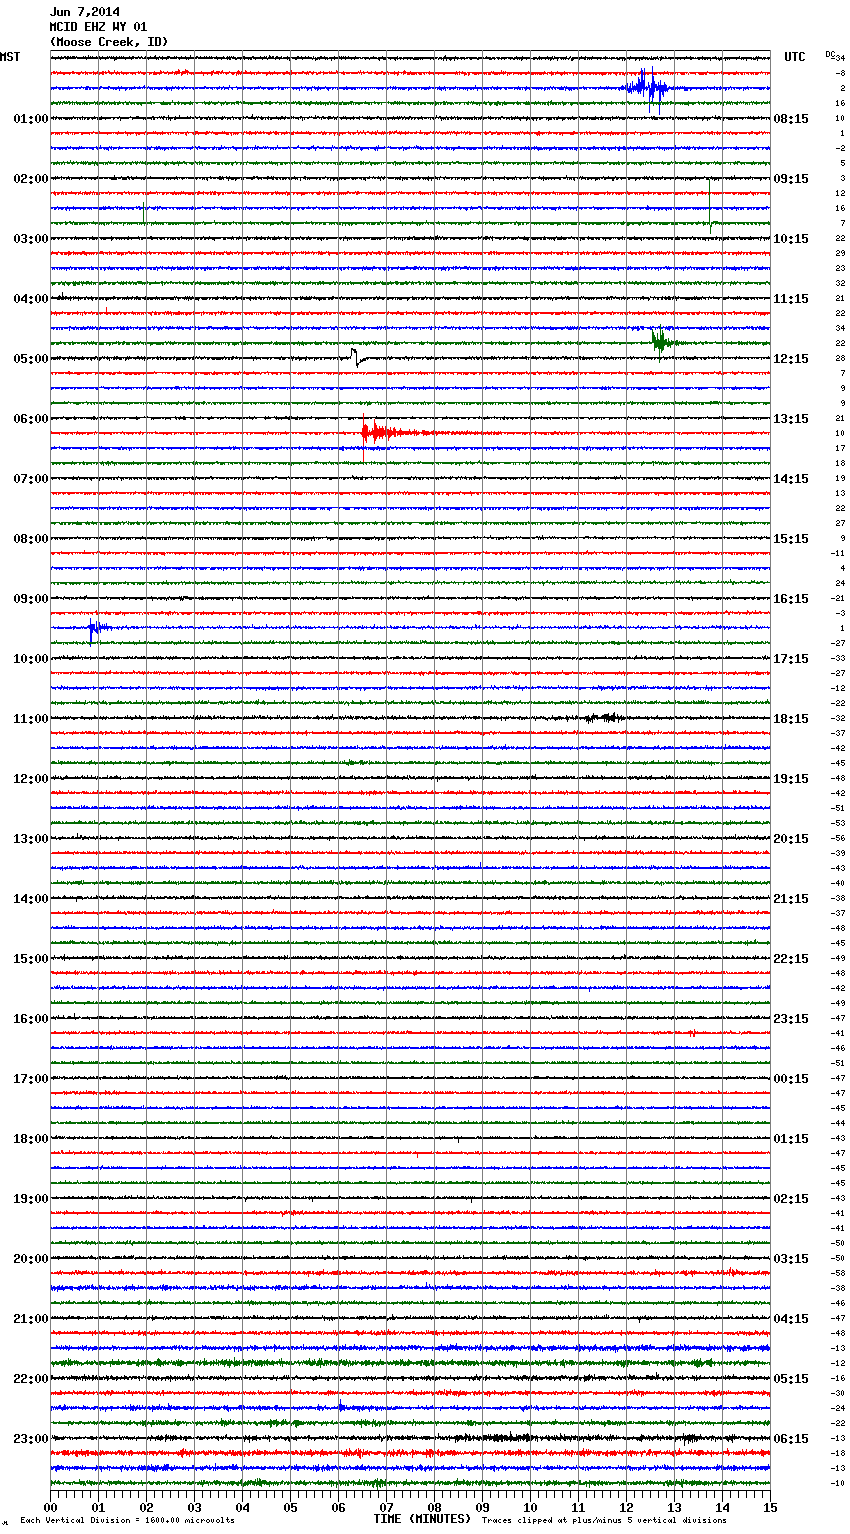850x1534 pixels.
Task: Click the 'TIME (MINUTES)' axis title
Action: pos(422,1519)
